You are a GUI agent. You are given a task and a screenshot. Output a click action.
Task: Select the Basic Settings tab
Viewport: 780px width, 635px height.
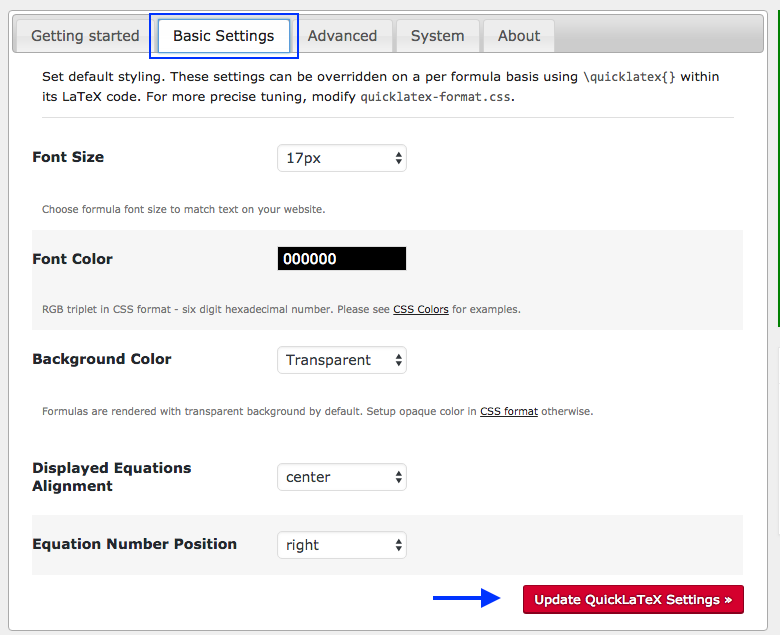pyautogui.click(x=223, y=36)
